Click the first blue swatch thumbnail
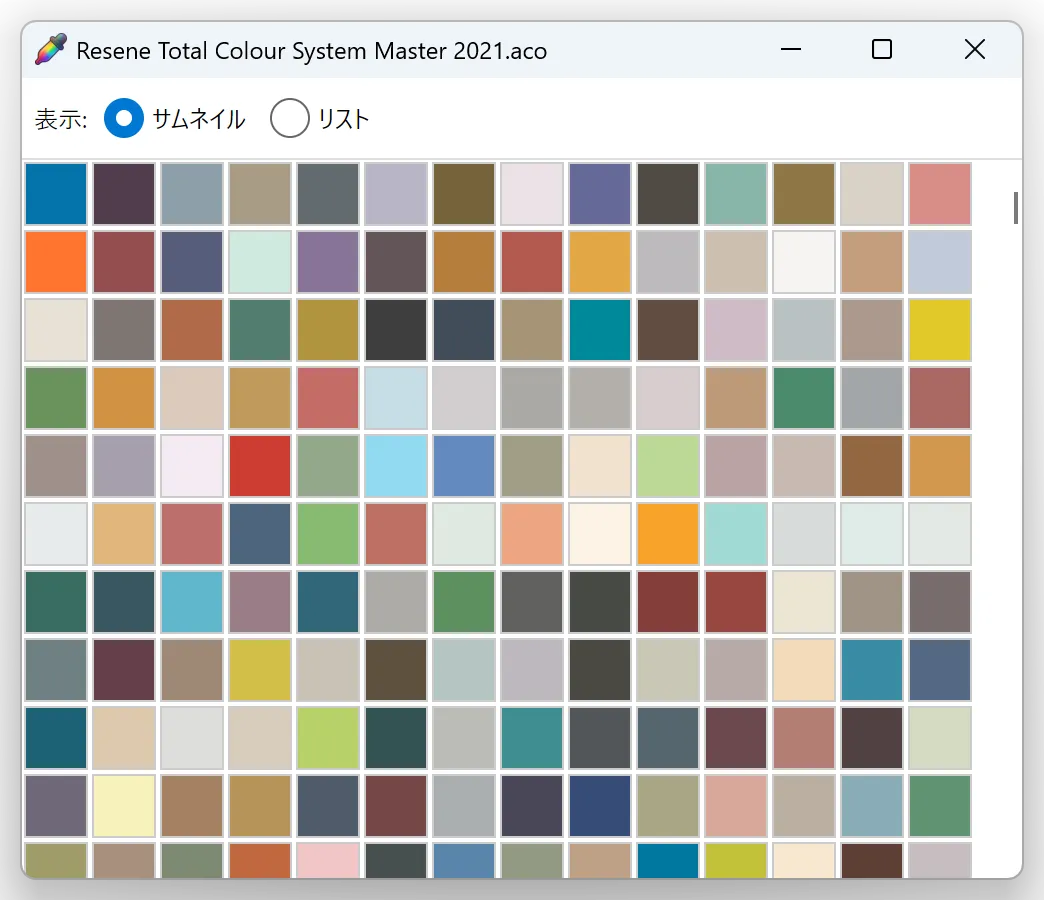The image size is (1044, 900). click(56, 194)
